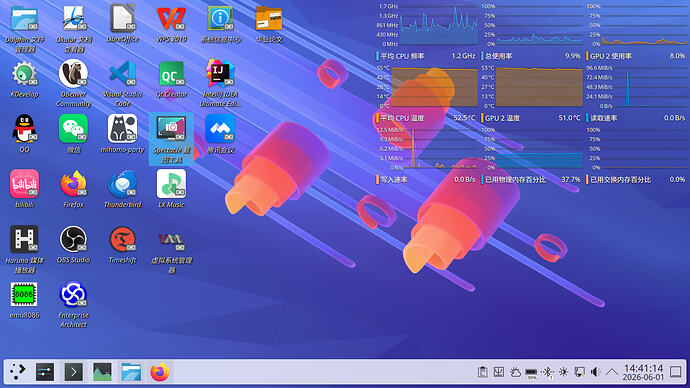Open the weather tray icon
This screenshot has height=388, width=690.
tap(515, 372)
